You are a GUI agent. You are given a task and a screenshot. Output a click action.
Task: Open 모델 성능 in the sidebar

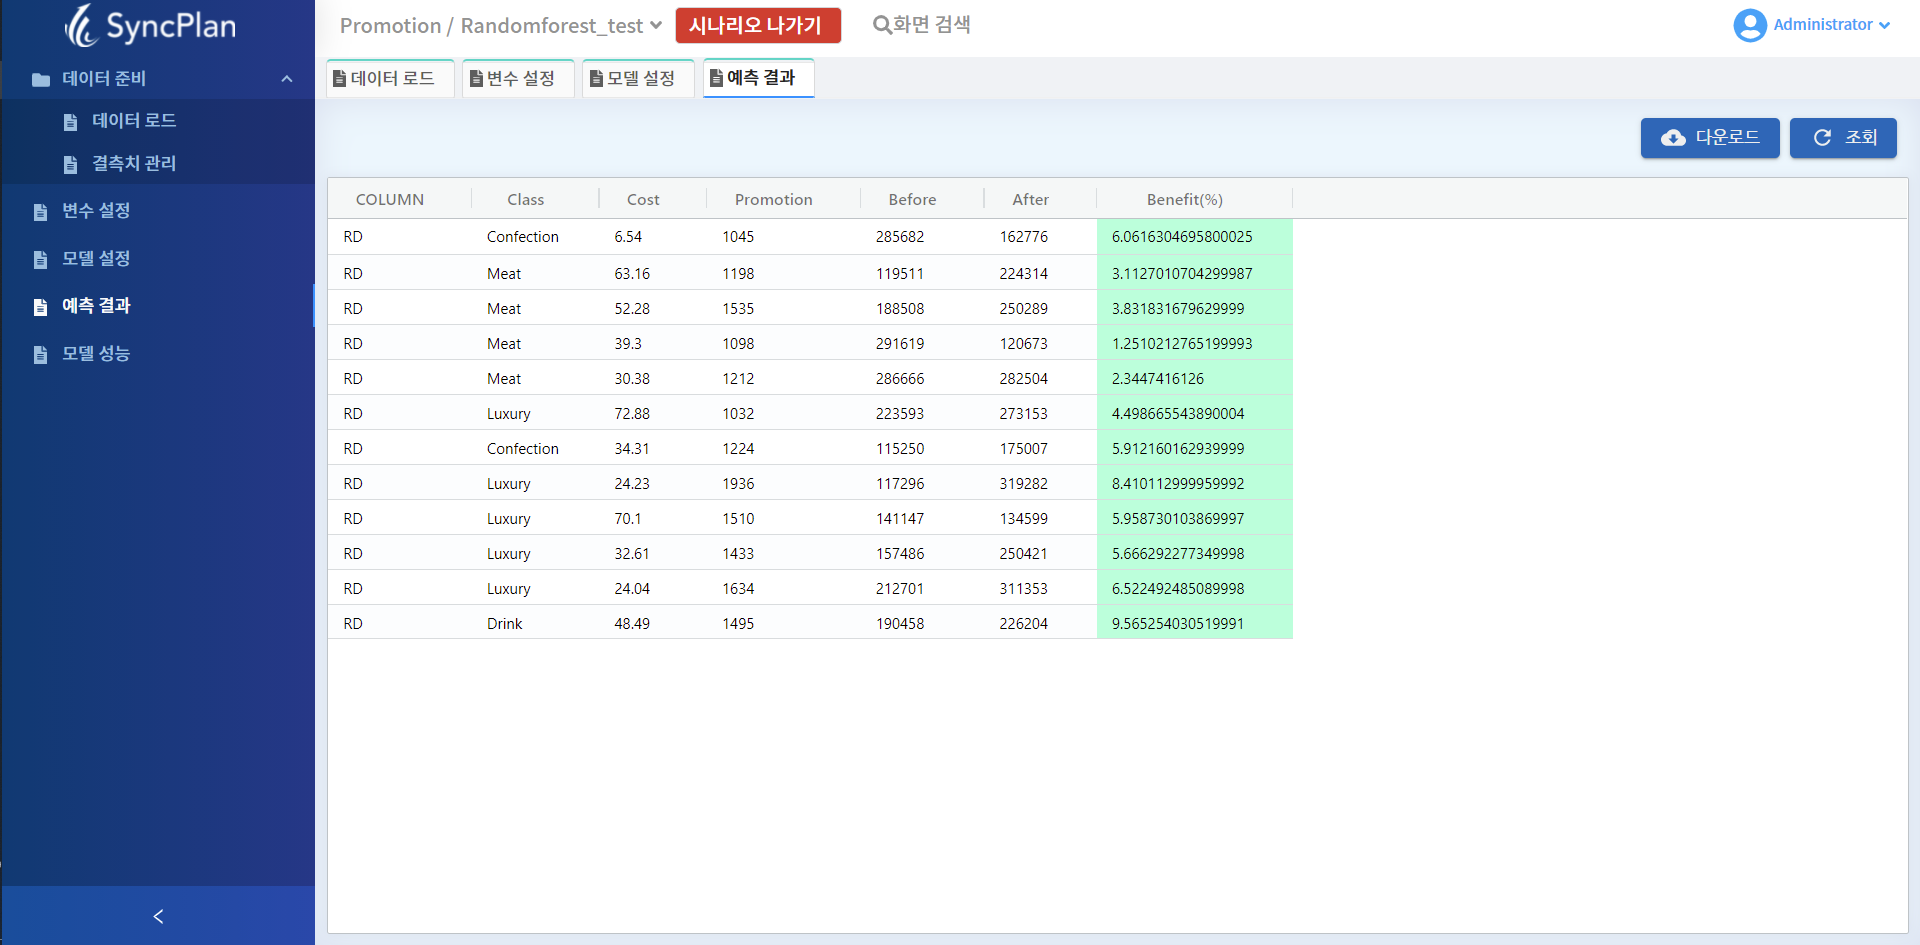(96, 354)
